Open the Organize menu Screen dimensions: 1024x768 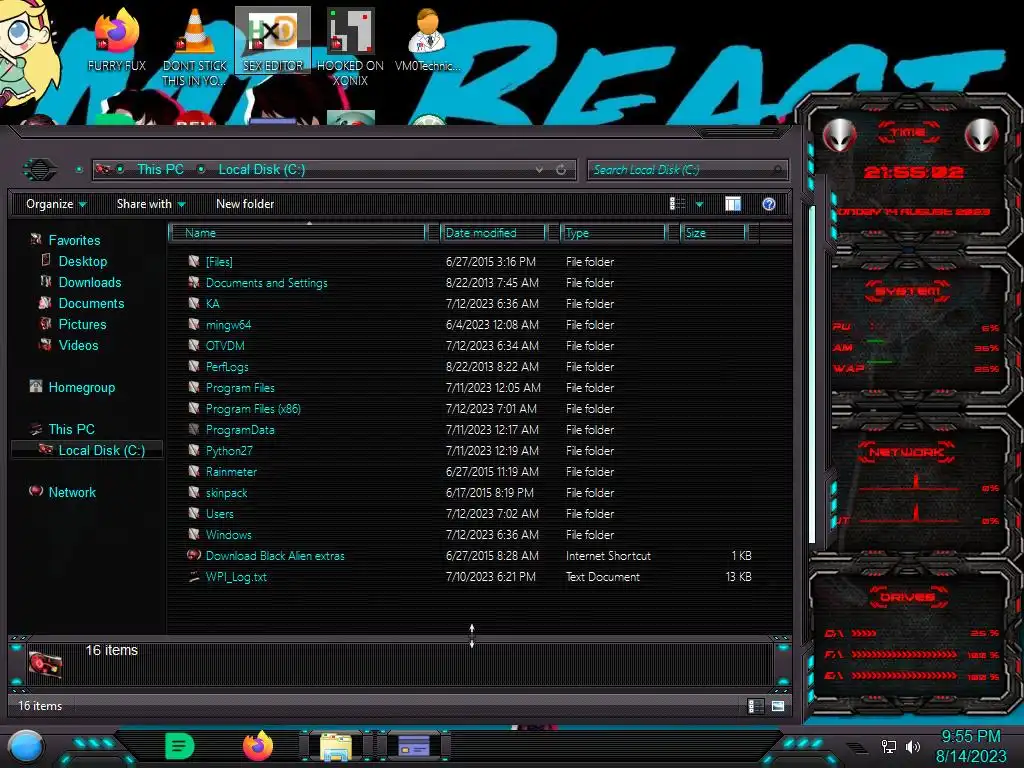click(56, 204)
